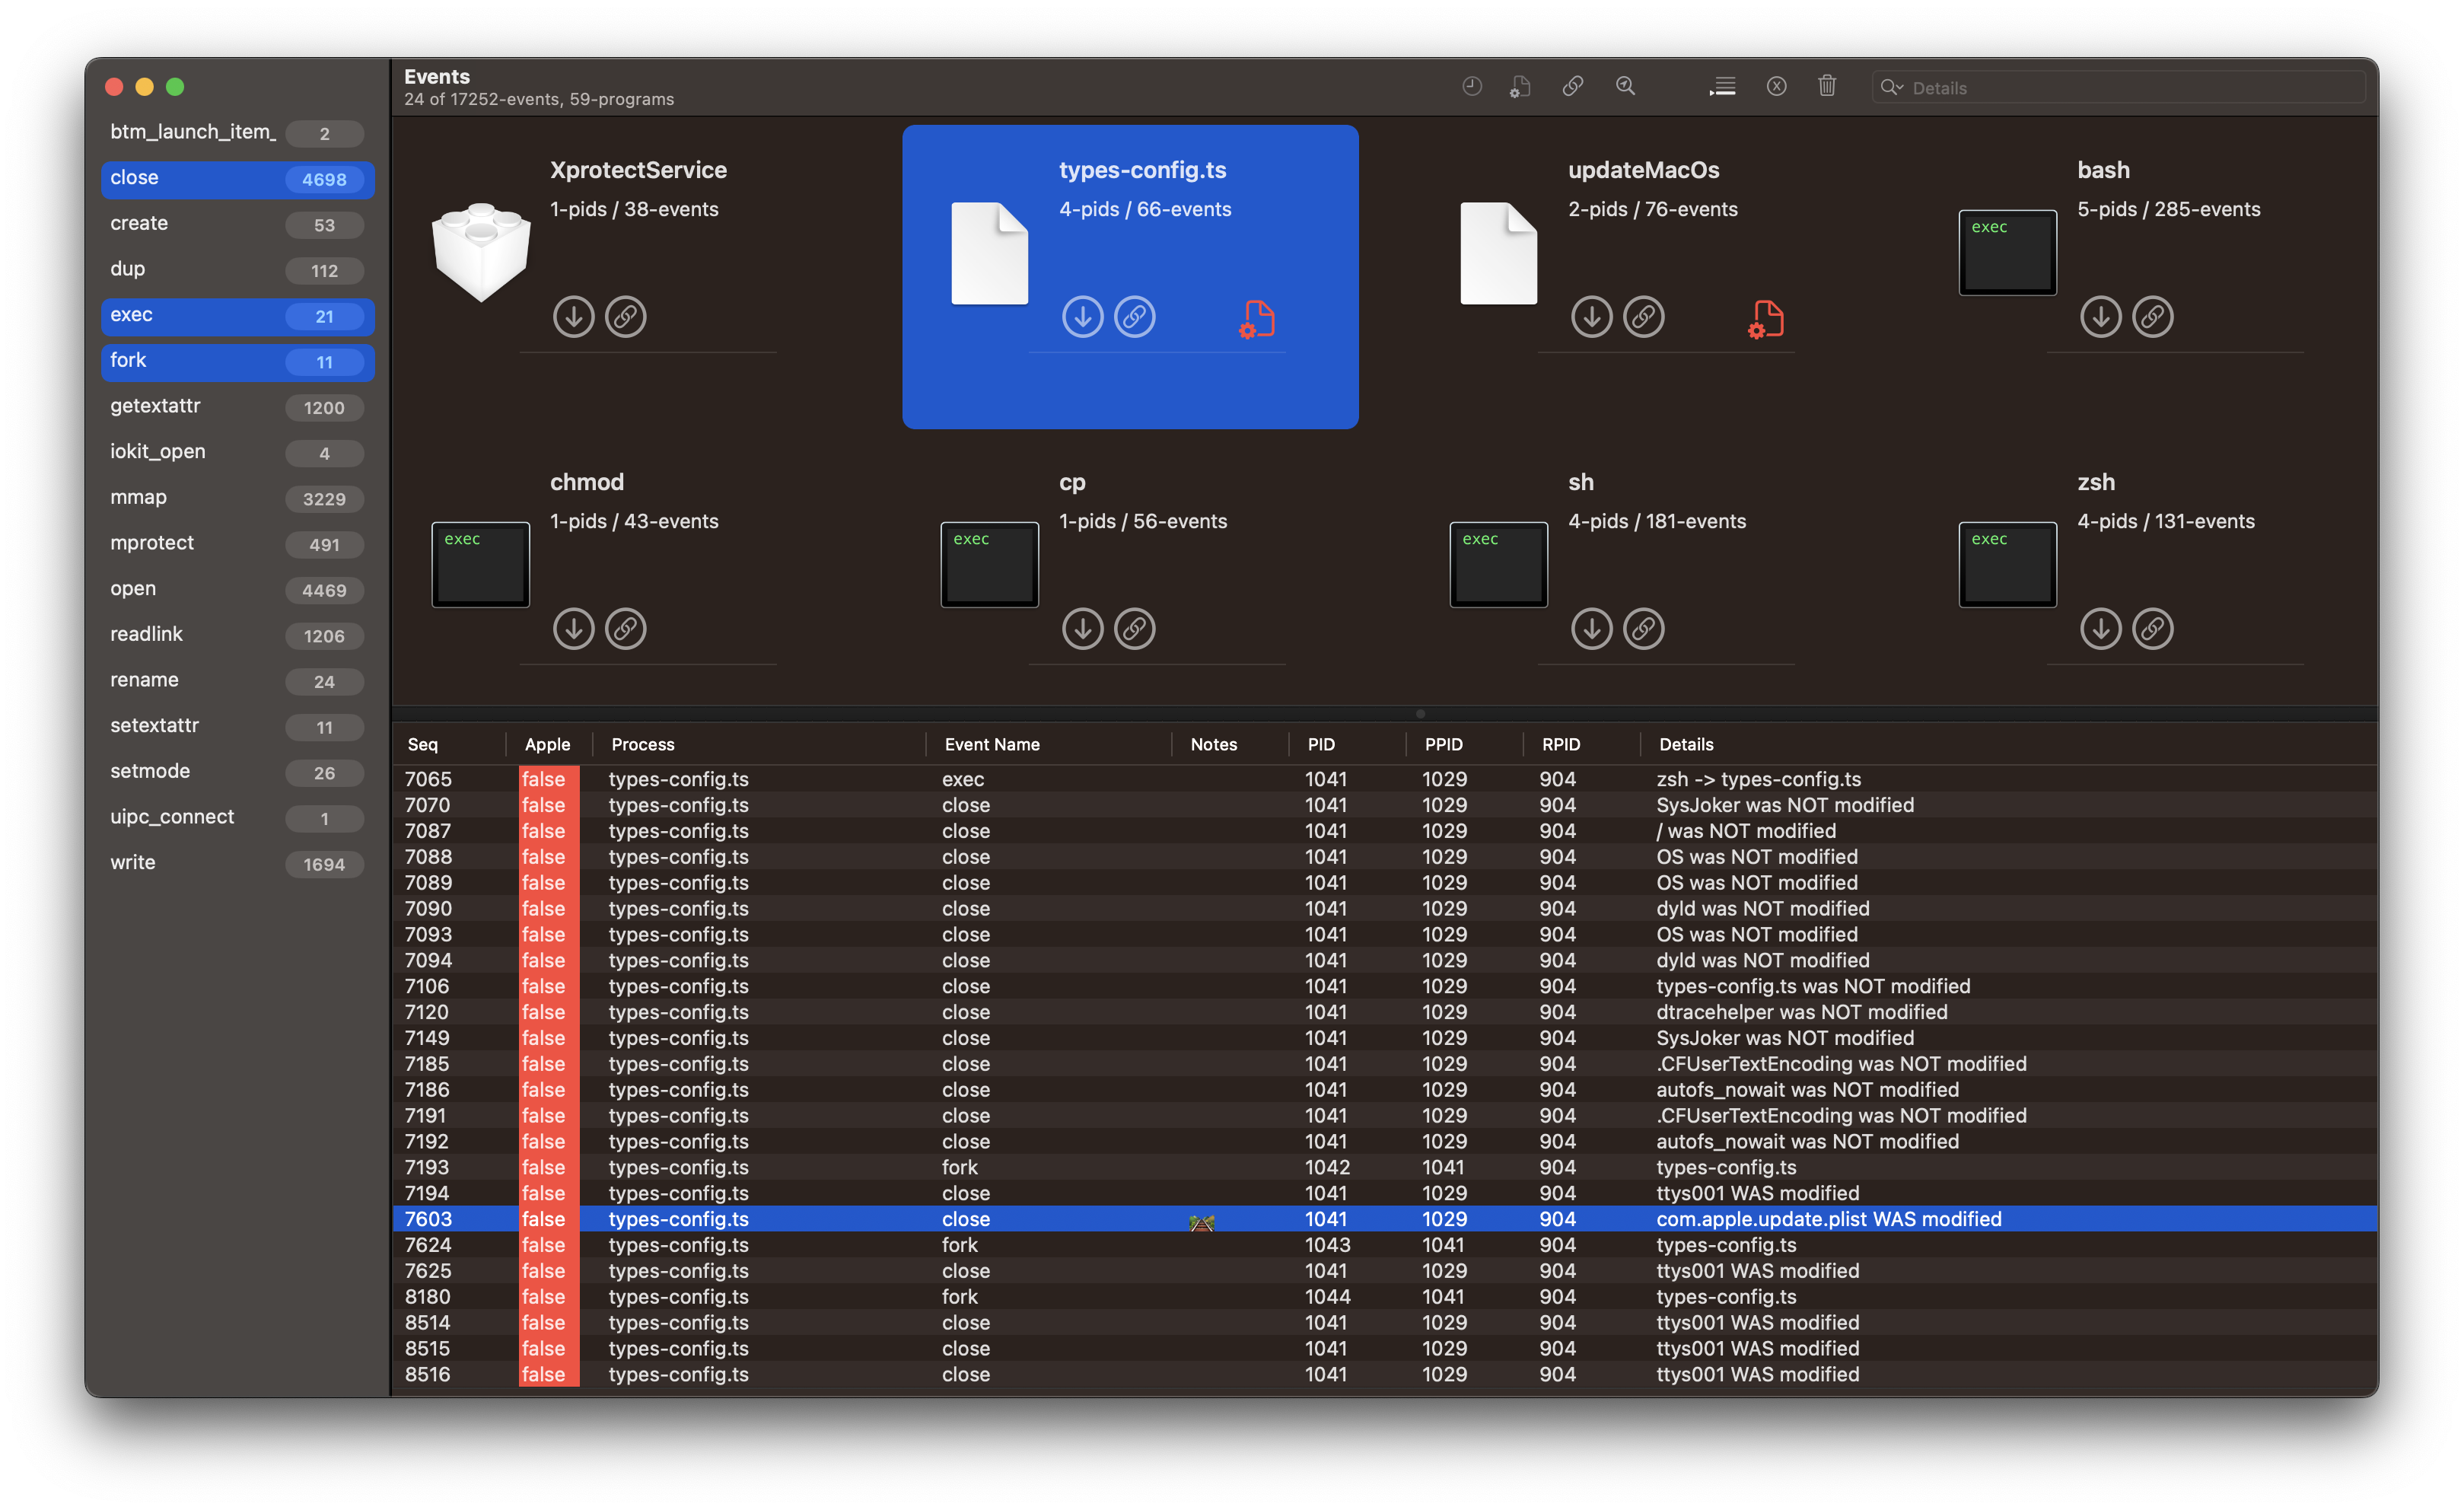Sort by the Apple column header
Image resolution: width=2464 pixels, height=1510 pixels.
tap(547, 744)
